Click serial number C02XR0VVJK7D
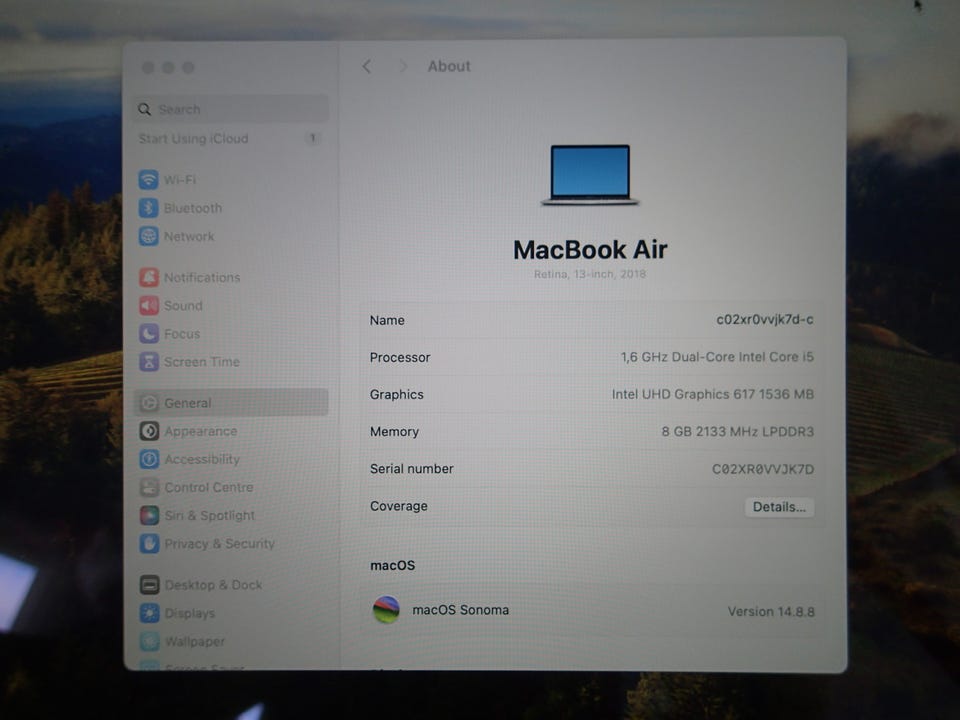This screenshot has width=960, height=720. pos(763,469)
